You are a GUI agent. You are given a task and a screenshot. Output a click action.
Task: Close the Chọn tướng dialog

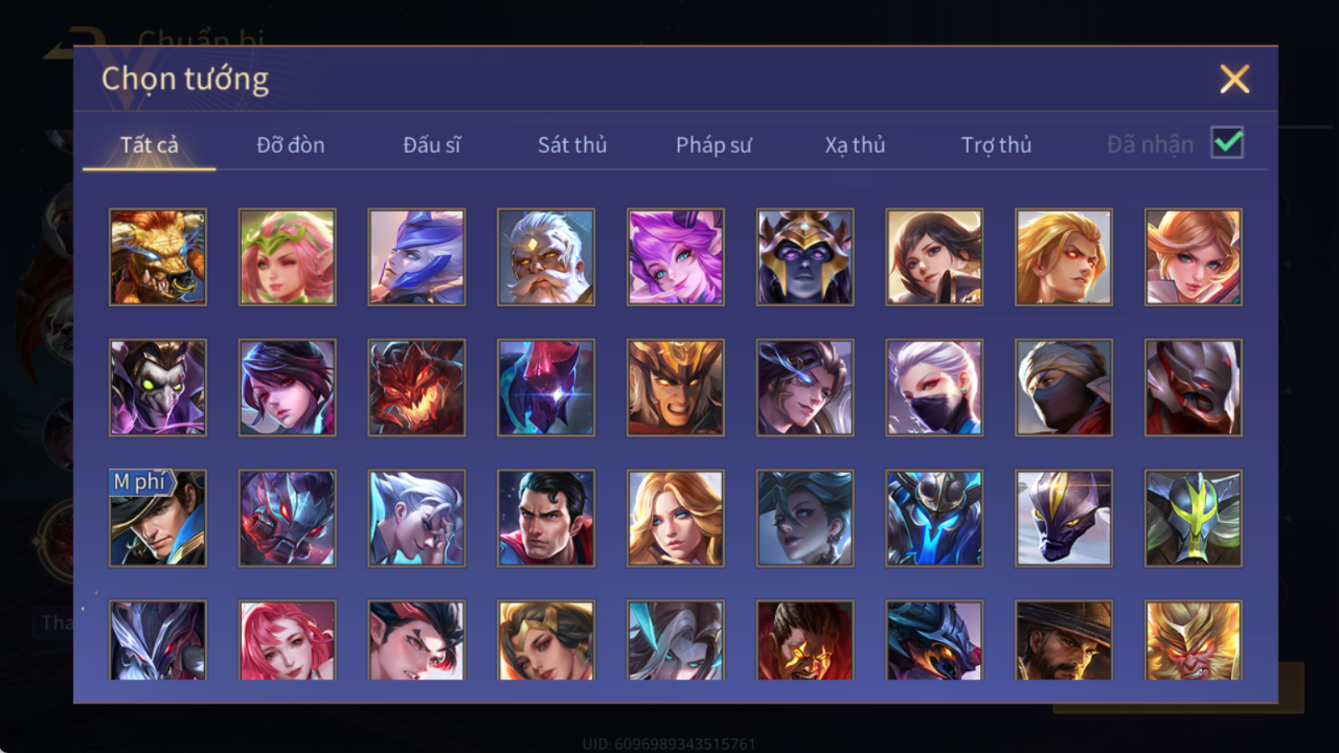tap(1235, 79)
